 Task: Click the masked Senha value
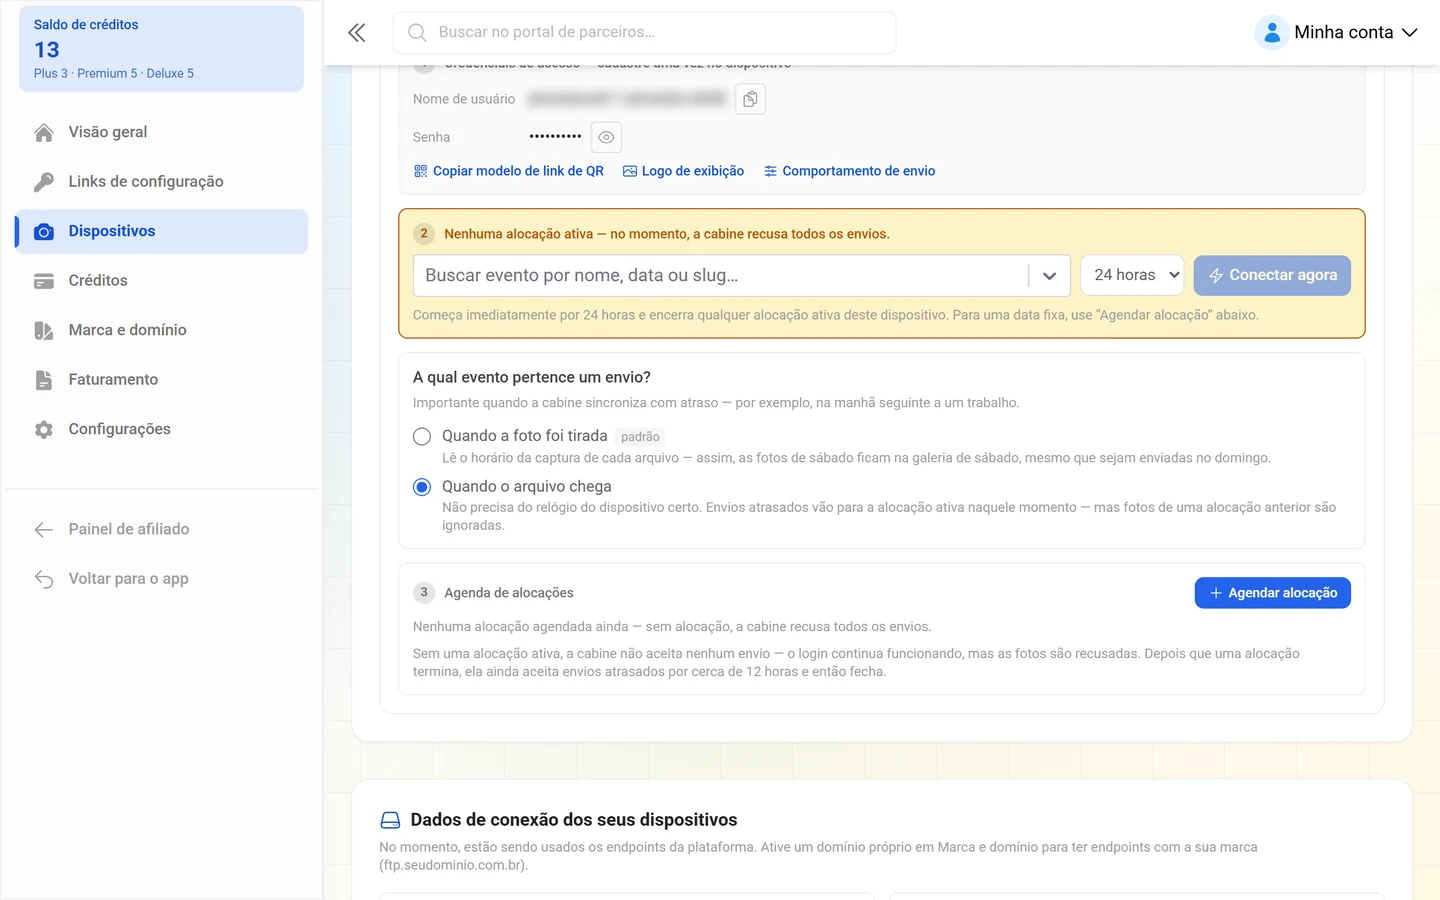click(555, 136)
